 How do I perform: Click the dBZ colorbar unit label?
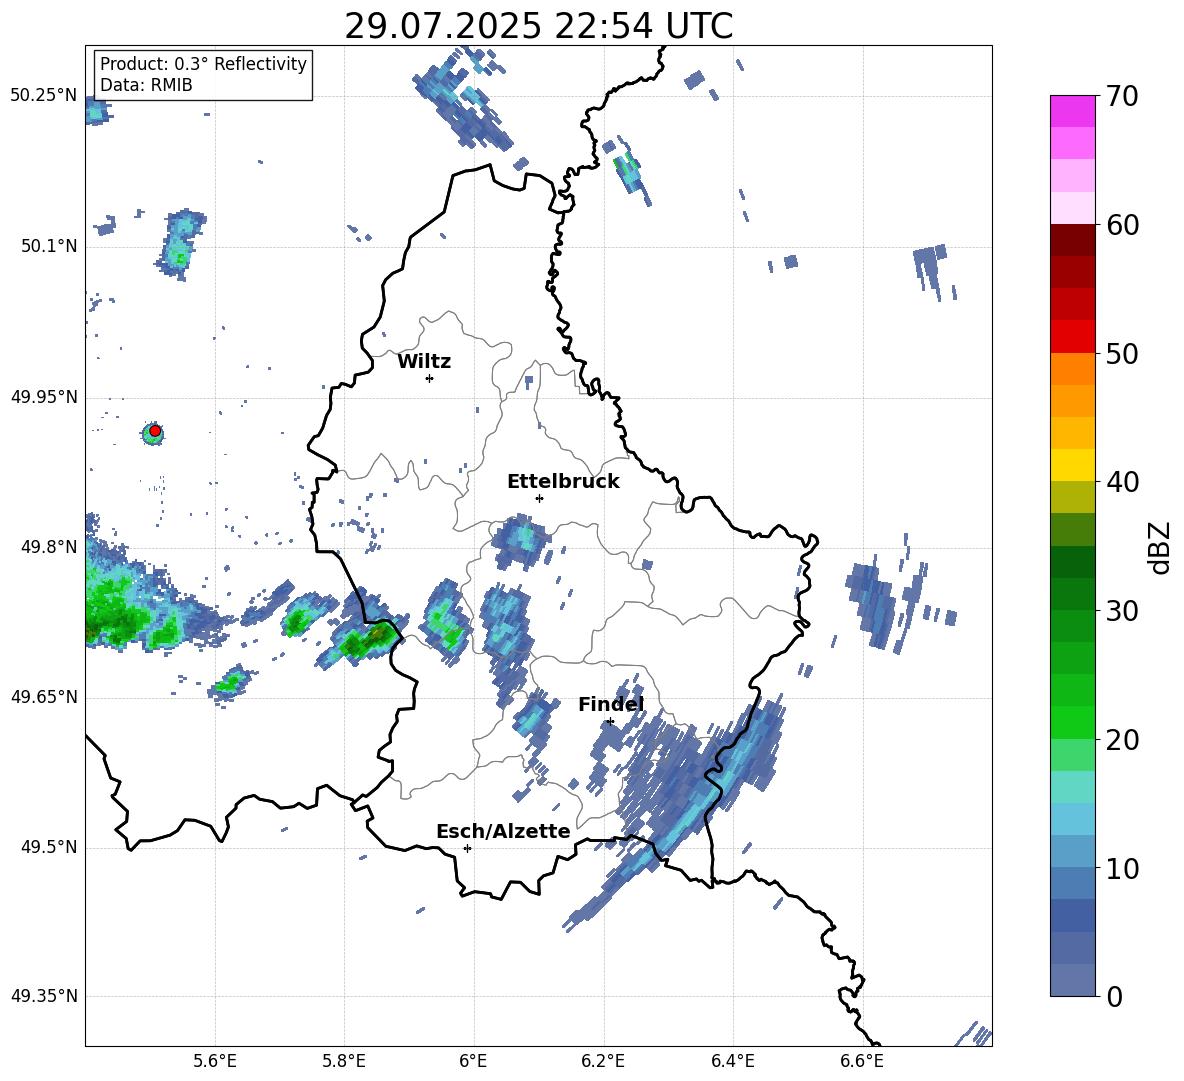tap(1159, 547)
